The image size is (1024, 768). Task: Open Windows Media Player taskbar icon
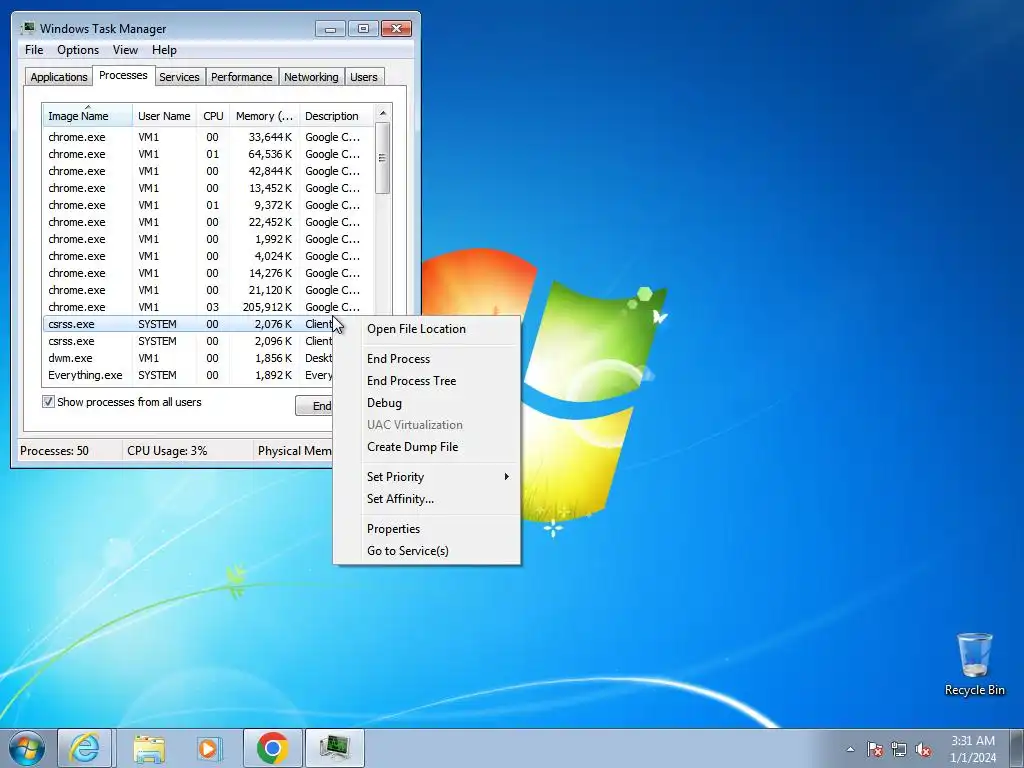click(210, 748)
